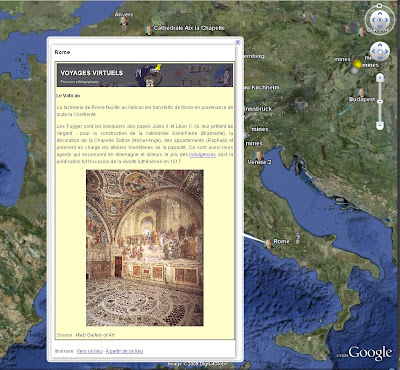400x370 pixels.
Task: Zoom out with slider minus button
Action: pyautogui.click(x=380, y=125)
